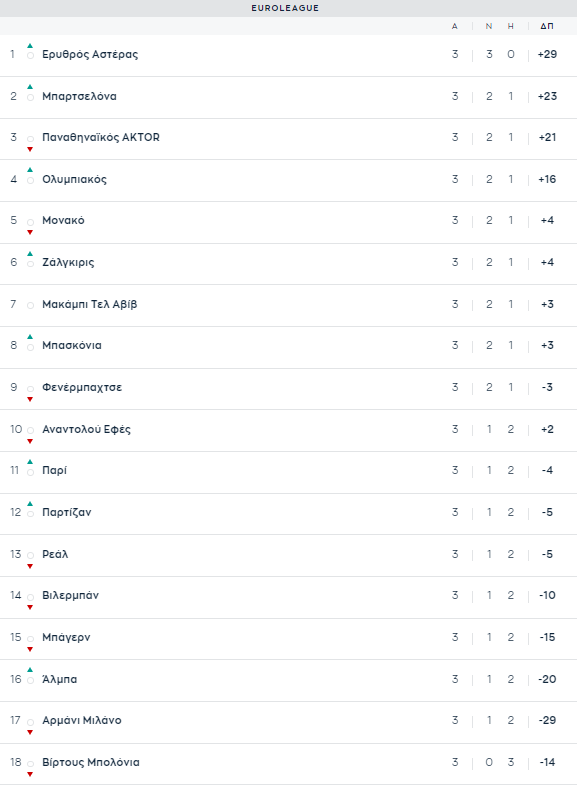582x785 pixels.
Task: Open the Ρεάλ team link
Action: click(55, 554)
